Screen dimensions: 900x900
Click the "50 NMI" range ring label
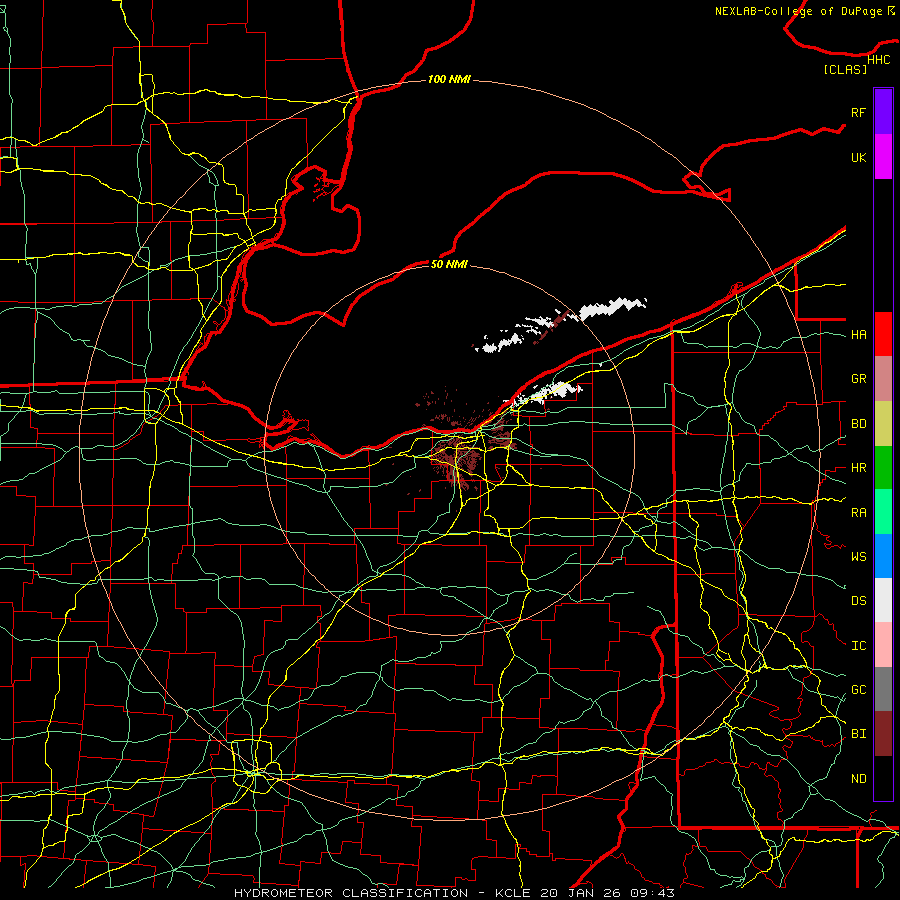(x=449, y=264)
